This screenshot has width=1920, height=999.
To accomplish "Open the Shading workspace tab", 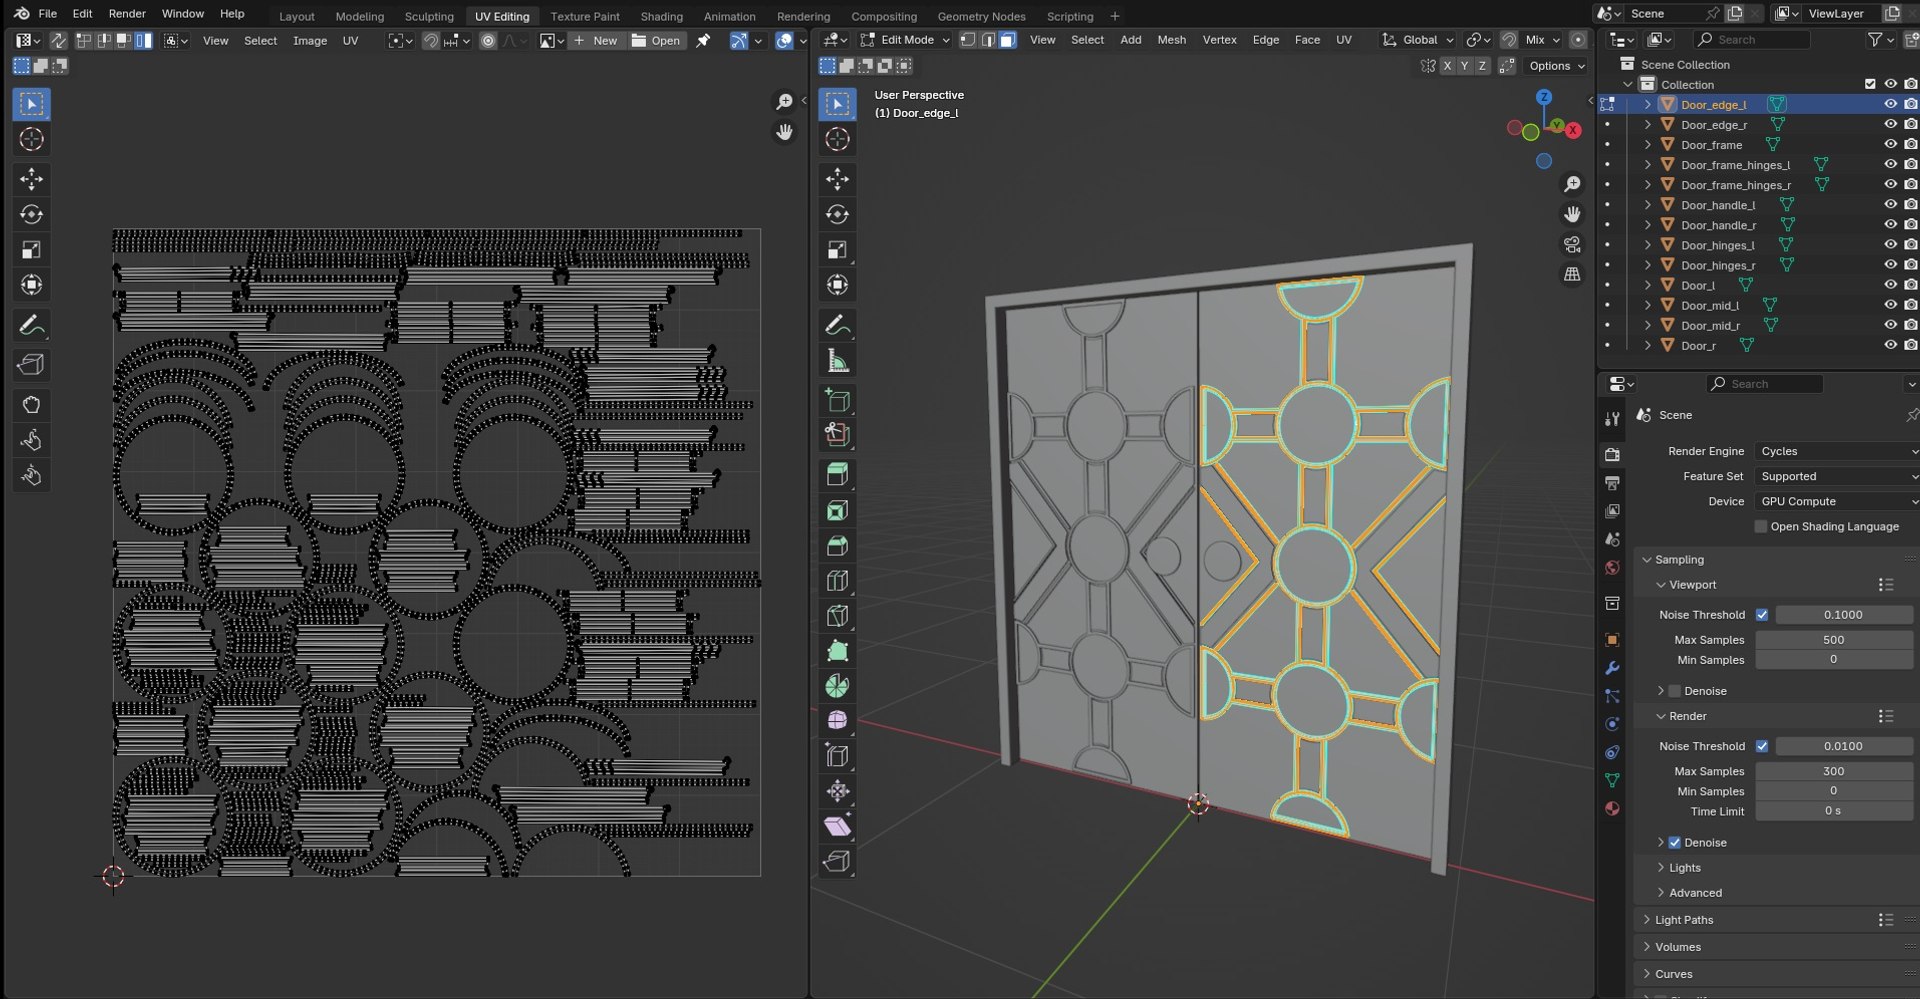I will pyautogui.click(x=661, y=16).
